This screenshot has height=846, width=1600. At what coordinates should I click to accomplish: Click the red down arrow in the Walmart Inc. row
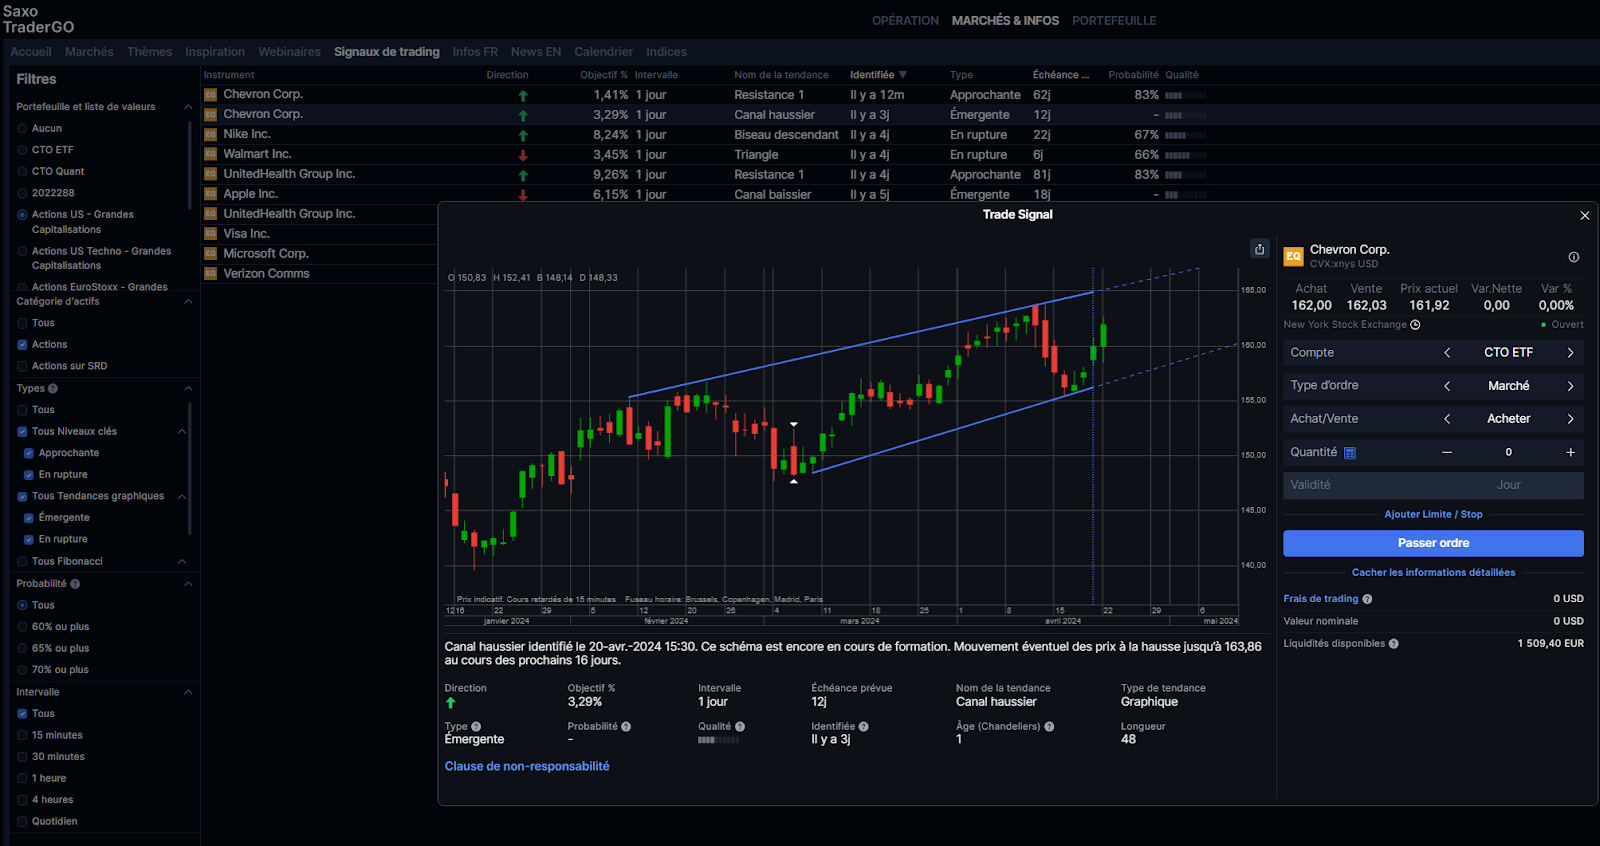pos(523,155)
